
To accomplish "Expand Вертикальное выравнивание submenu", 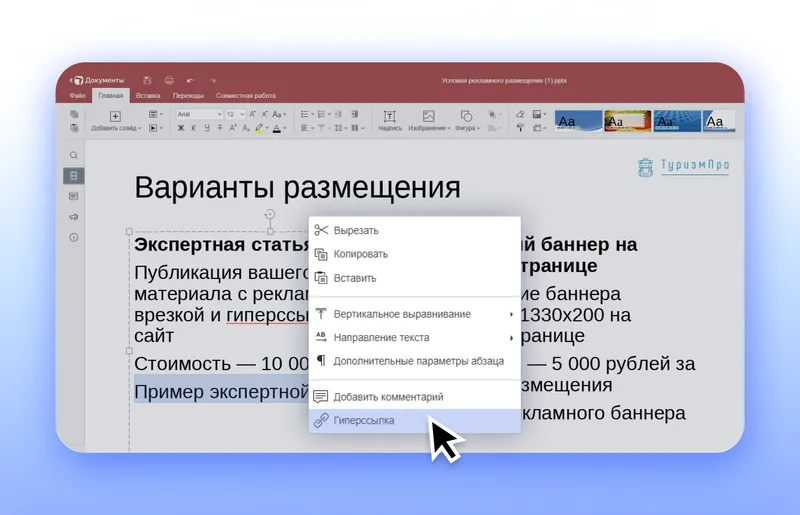I will pyautogui.click(x=414, y=314).
